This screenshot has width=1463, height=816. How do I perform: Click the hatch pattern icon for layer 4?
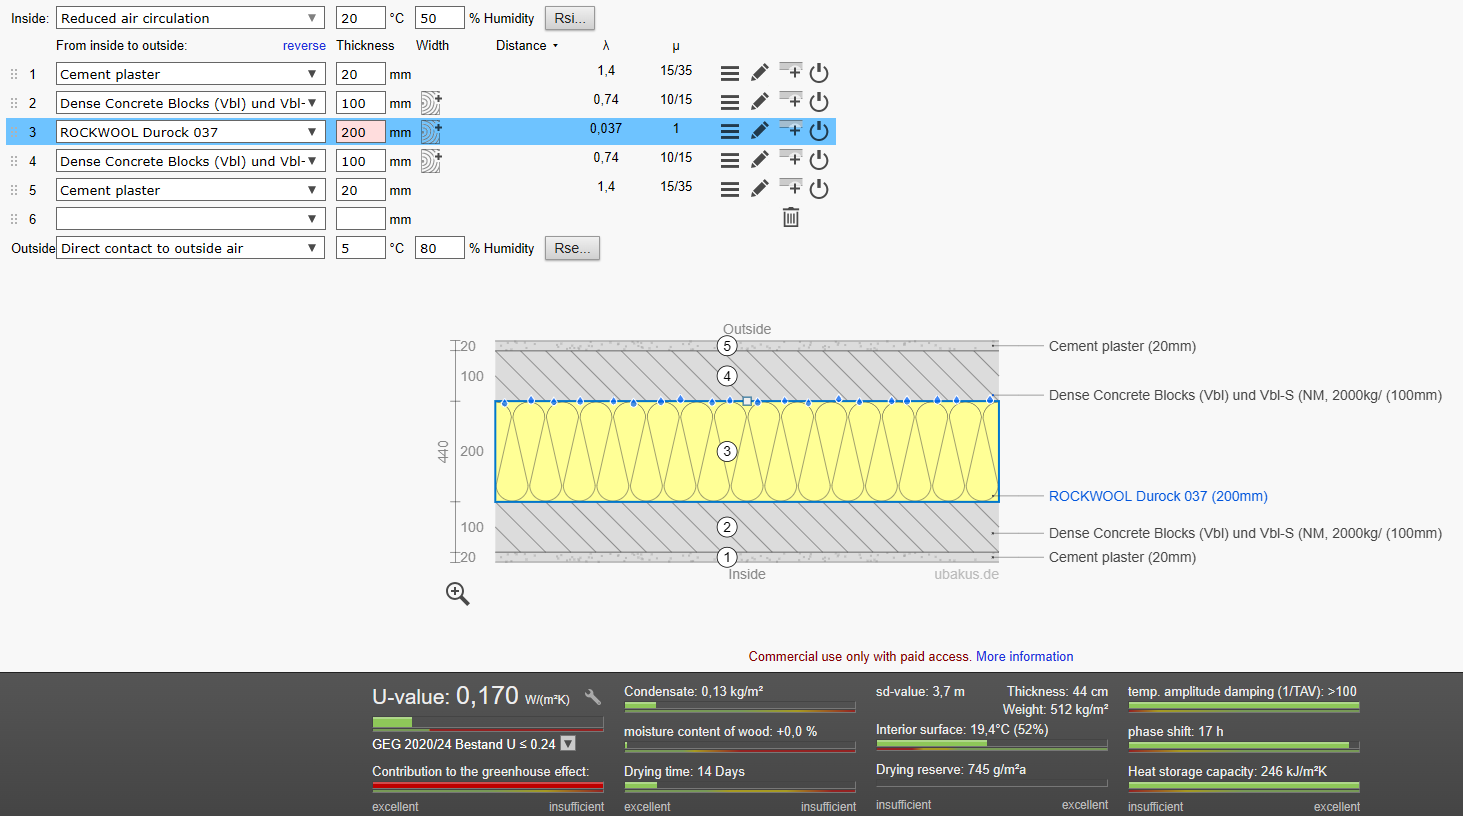(x=431, y=161)
